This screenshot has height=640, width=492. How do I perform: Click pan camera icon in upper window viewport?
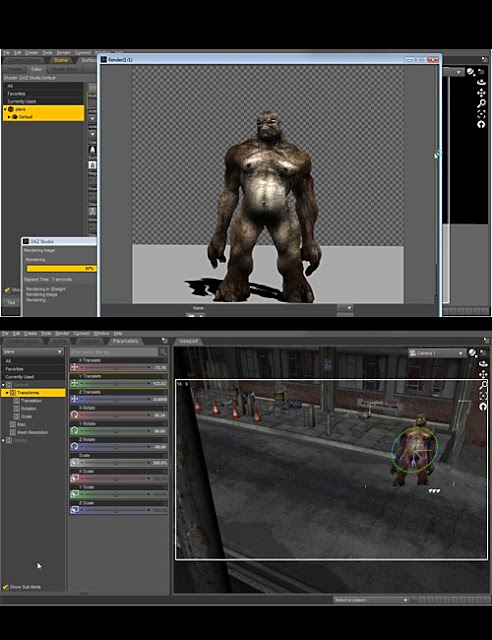481,93
